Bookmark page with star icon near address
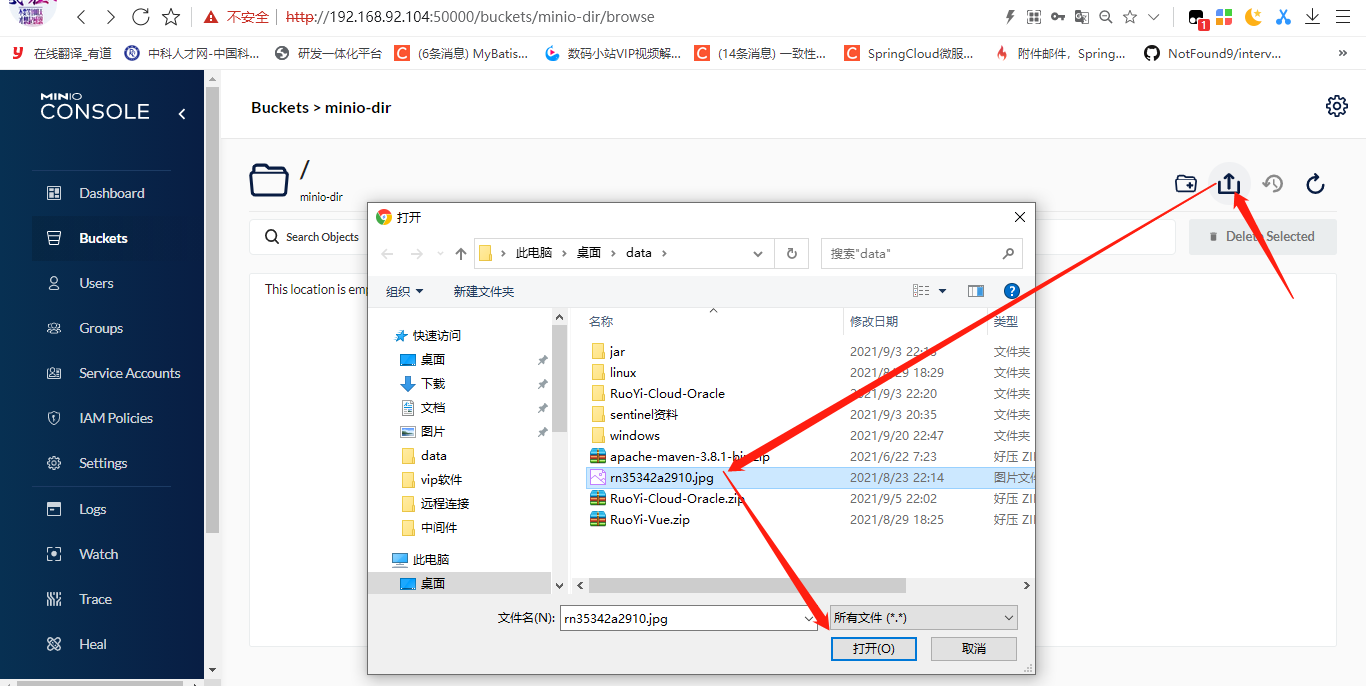Viewport: 1366px width, 686px height. pos(171,17)
